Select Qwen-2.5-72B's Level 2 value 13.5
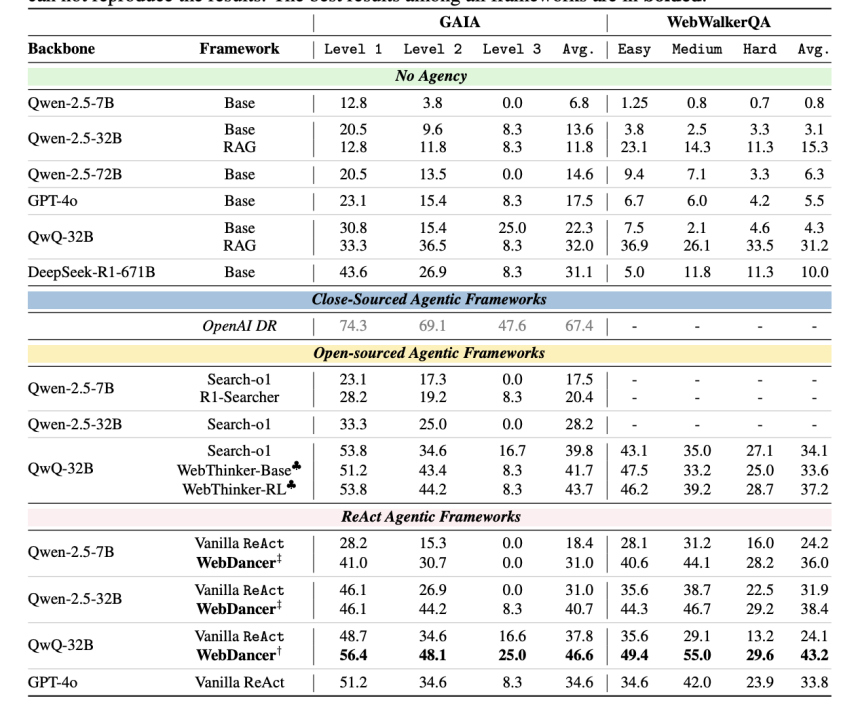 click(433, 174)
